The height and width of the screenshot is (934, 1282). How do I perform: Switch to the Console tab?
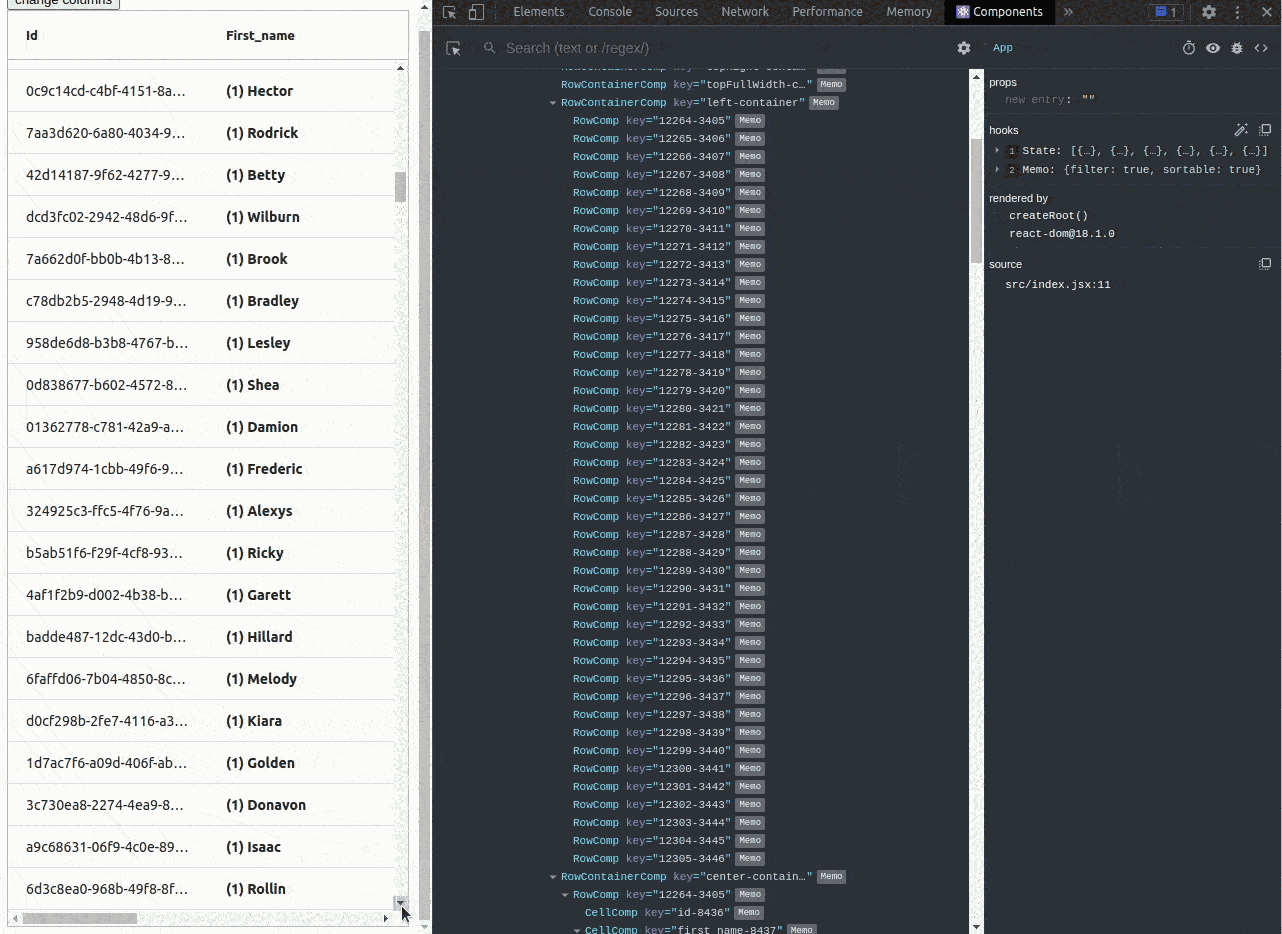coord(610,12)
